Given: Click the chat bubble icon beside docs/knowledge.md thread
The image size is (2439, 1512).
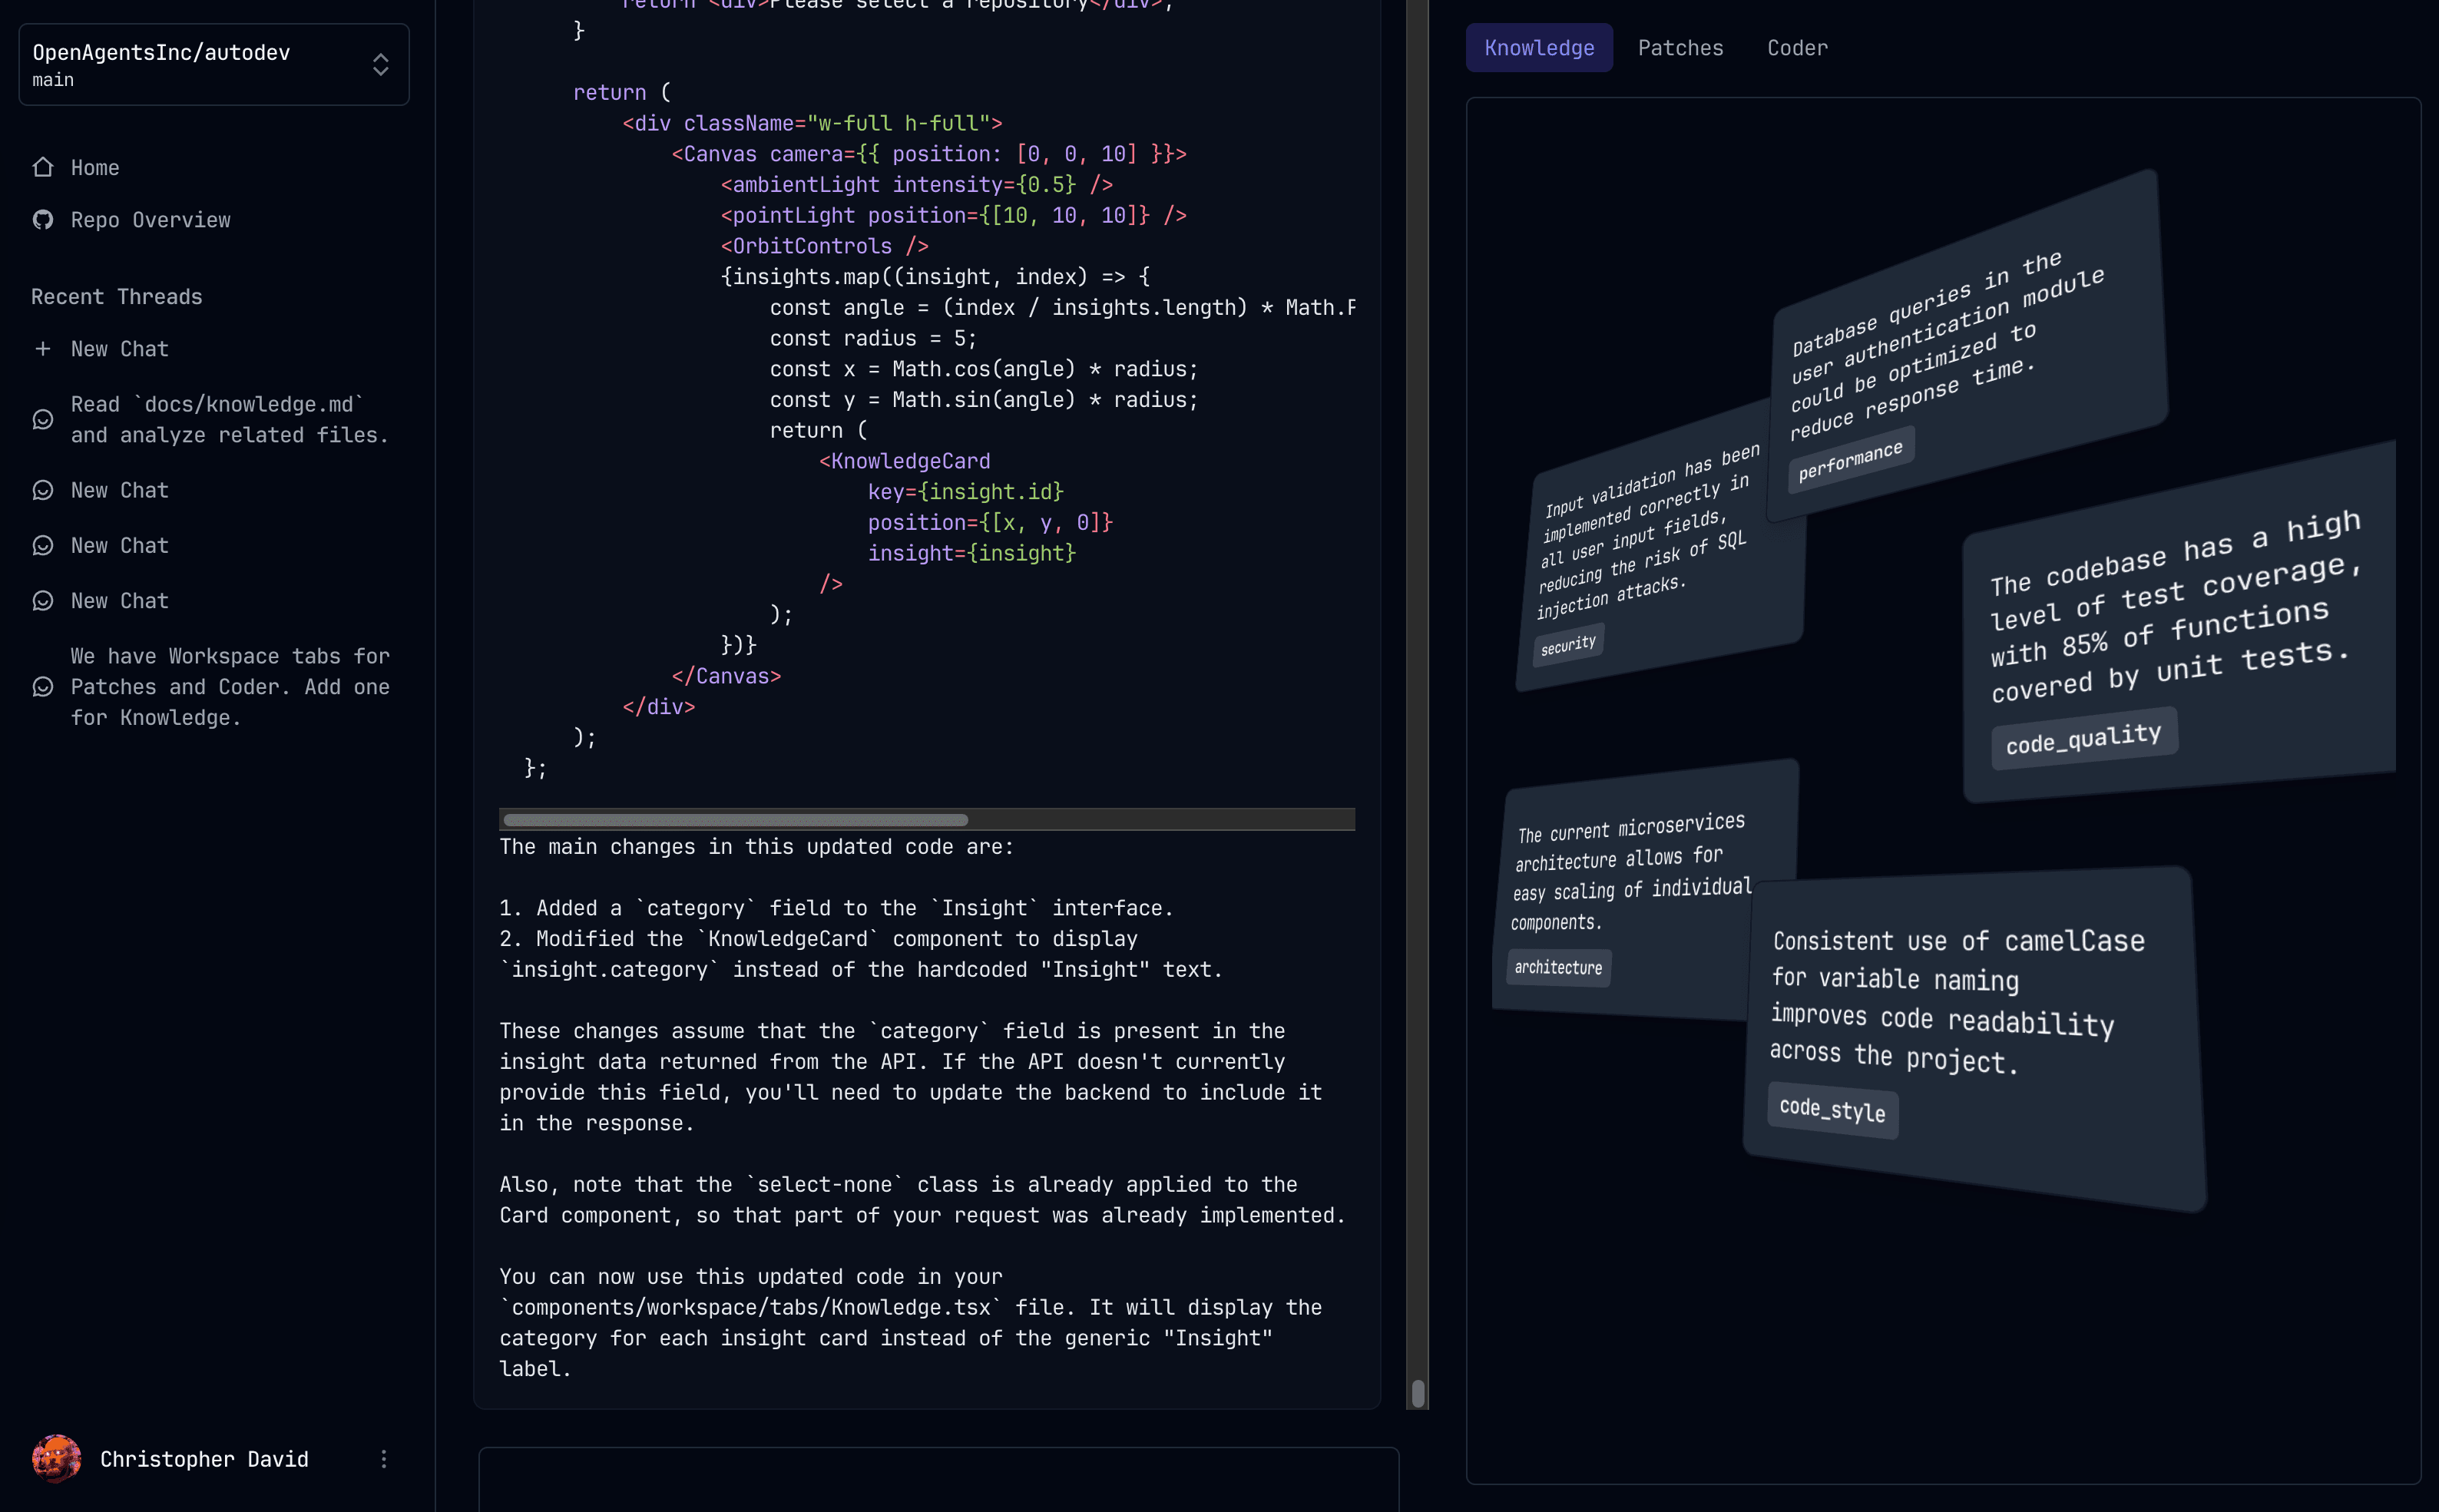Looking at the screenshot, I should pos(43,419).
